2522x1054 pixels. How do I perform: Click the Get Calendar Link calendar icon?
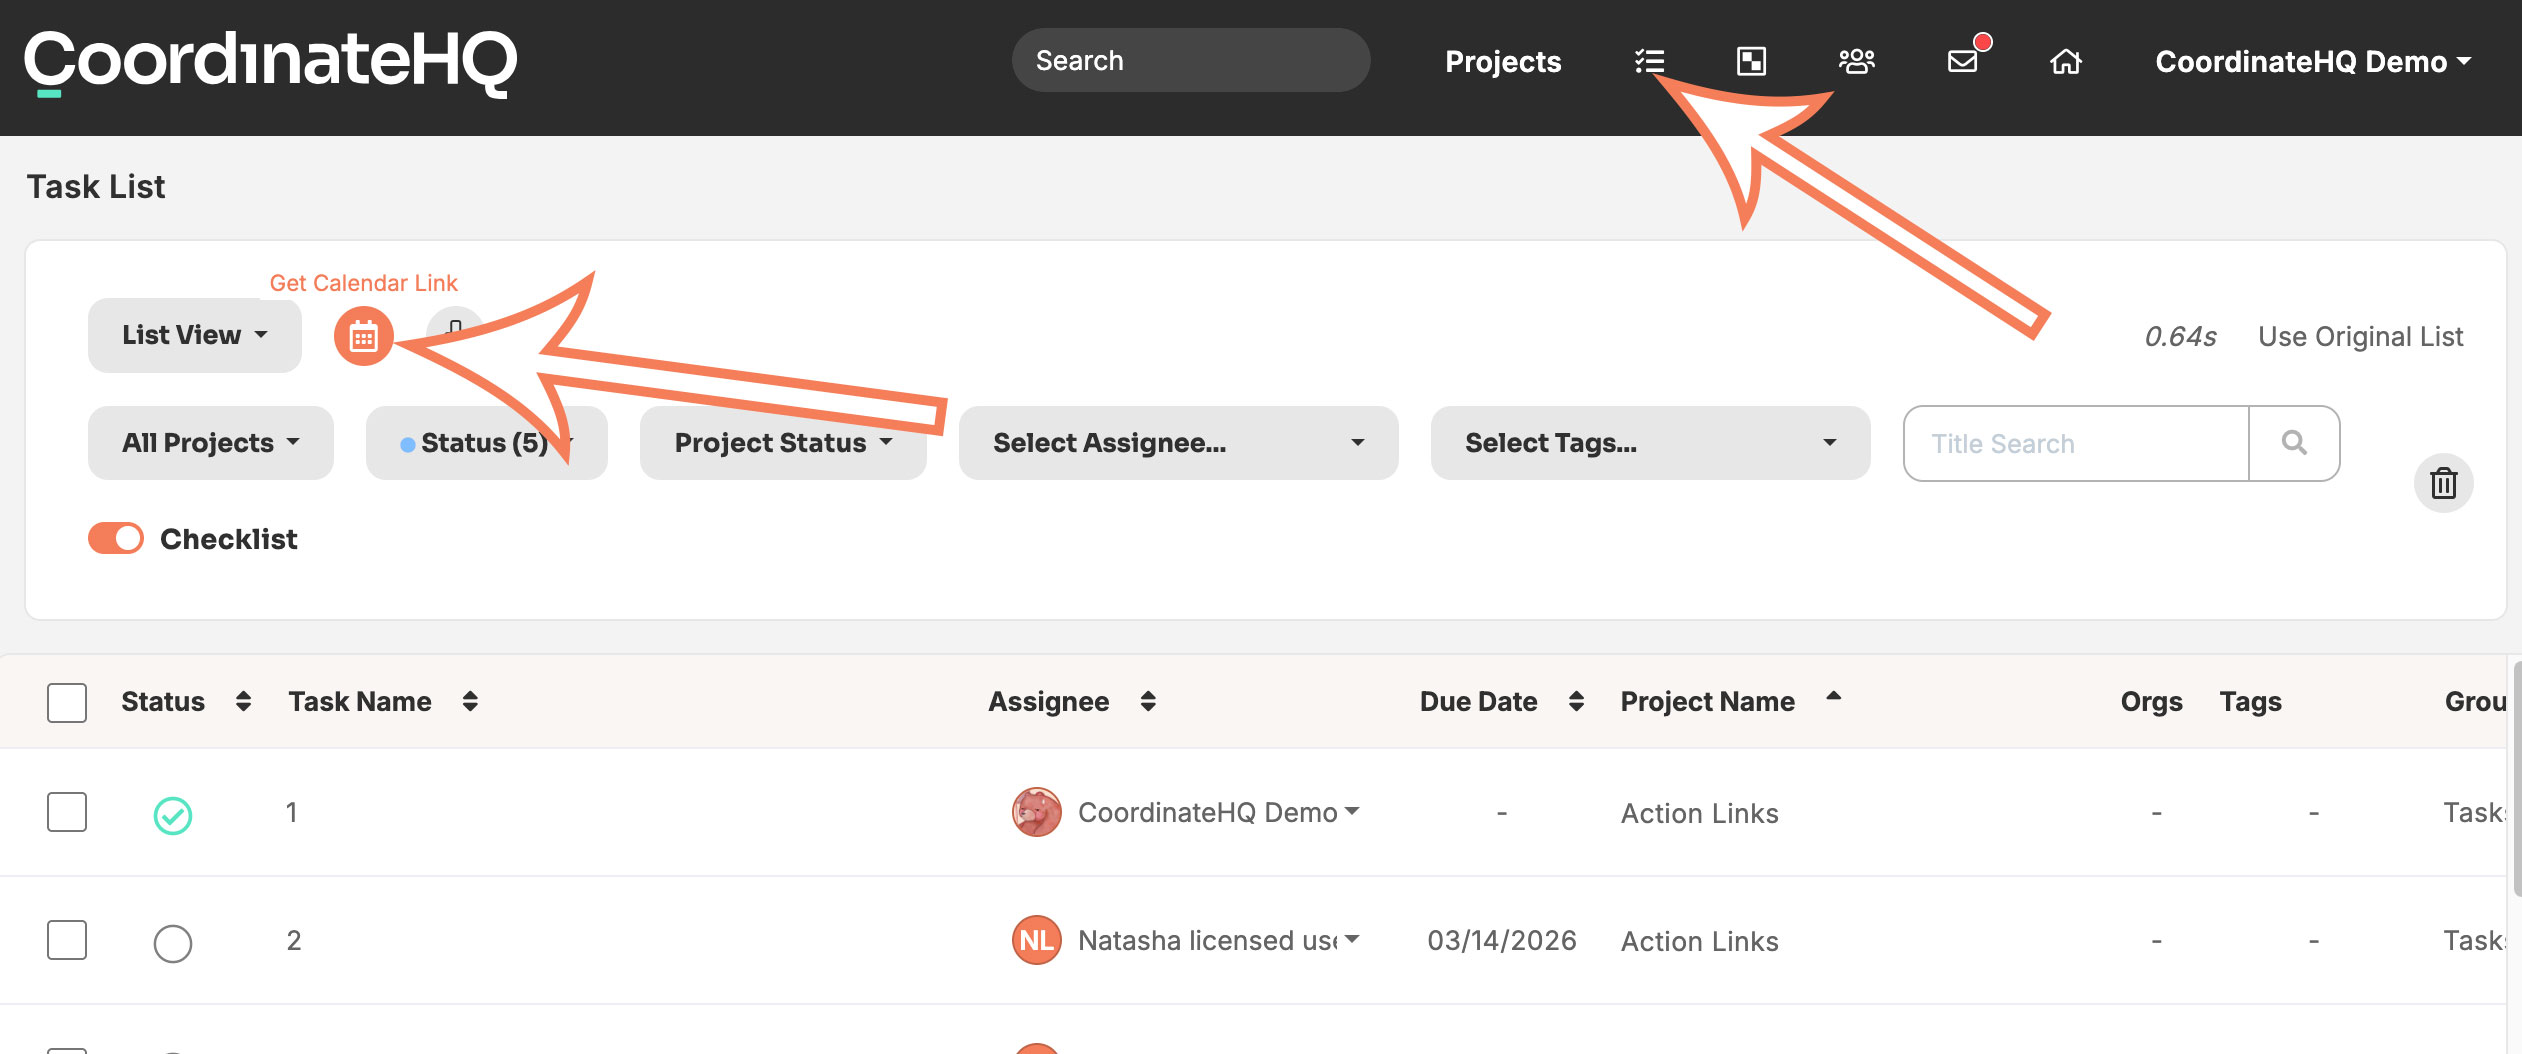click(363, 336)
